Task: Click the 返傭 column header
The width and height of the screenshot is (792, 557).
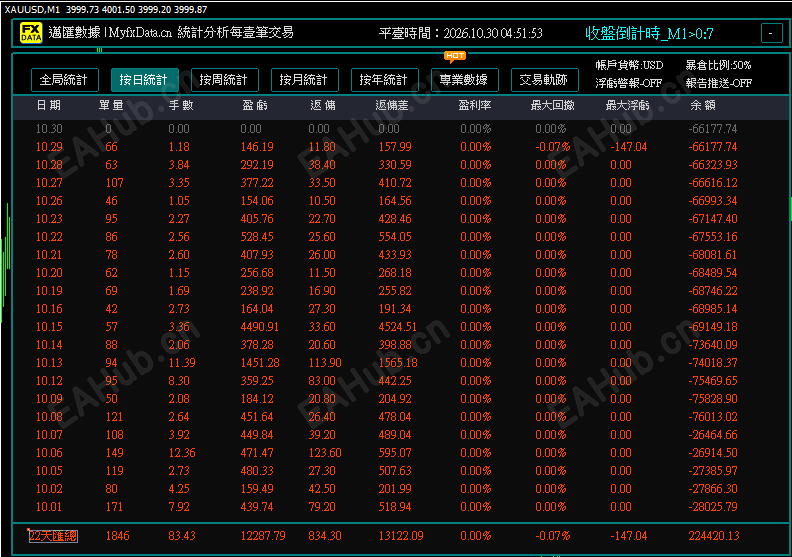Action: point(323,105)
